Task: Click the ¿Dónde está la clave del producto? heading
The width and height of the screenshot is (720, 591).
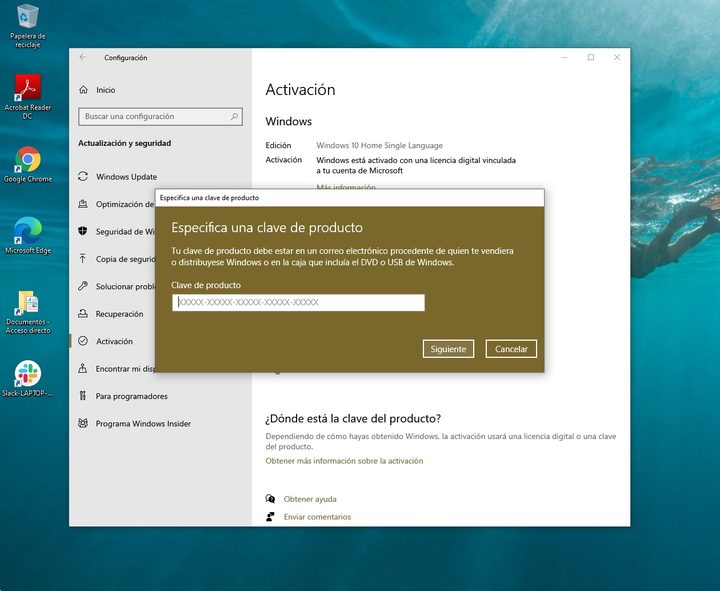Action: [353, 419]
